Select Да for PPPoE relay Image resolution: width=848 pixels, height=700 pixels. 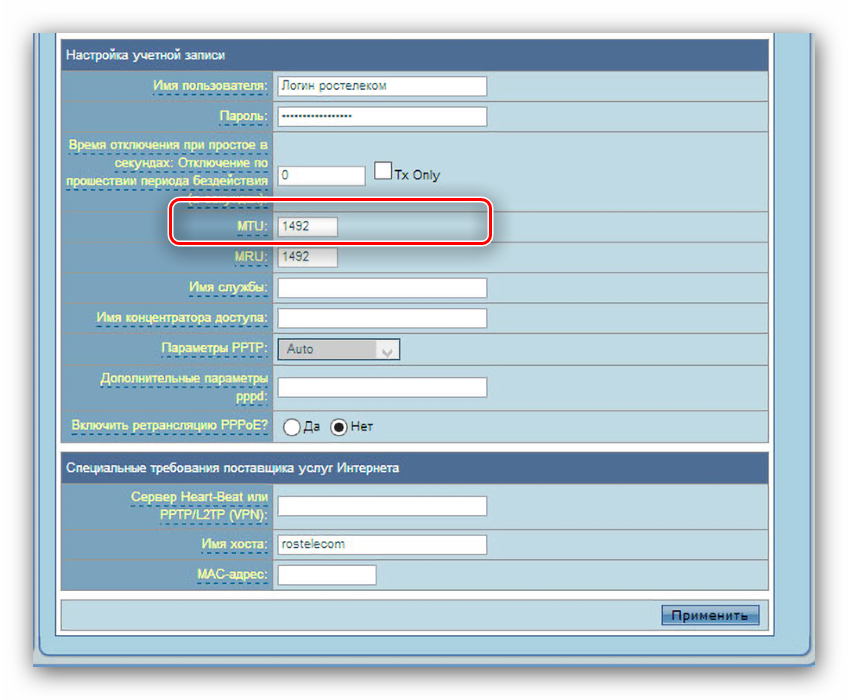[x=292, y=427]
